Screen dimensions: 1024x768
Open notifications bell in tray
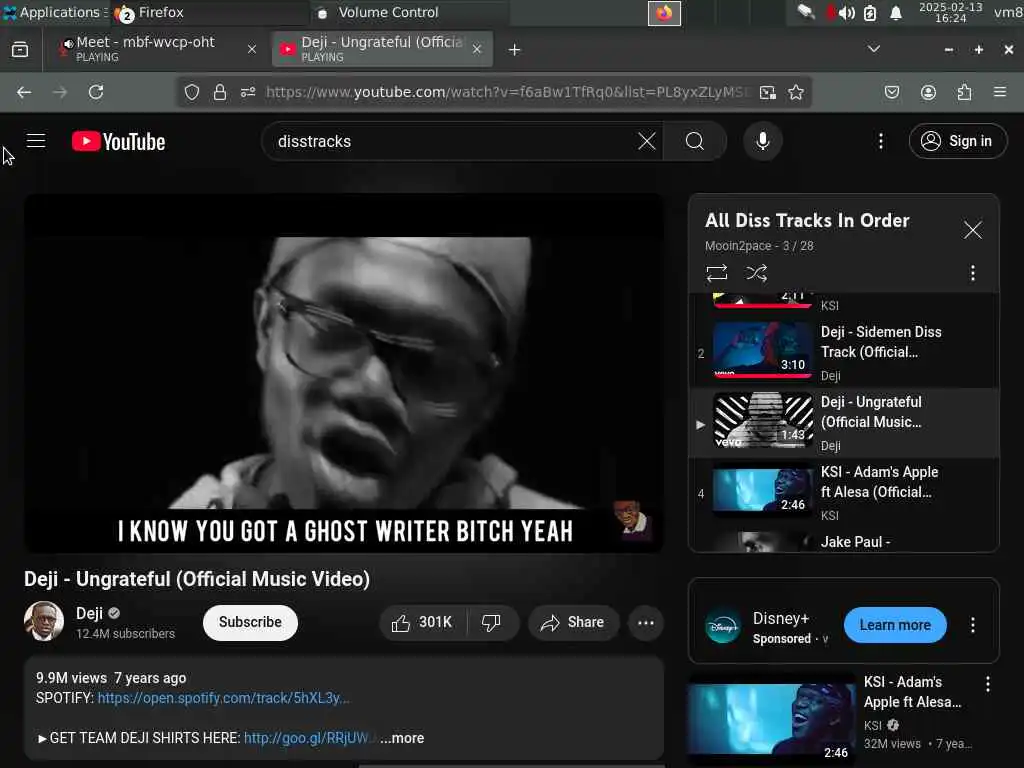[x=896, y=13]
